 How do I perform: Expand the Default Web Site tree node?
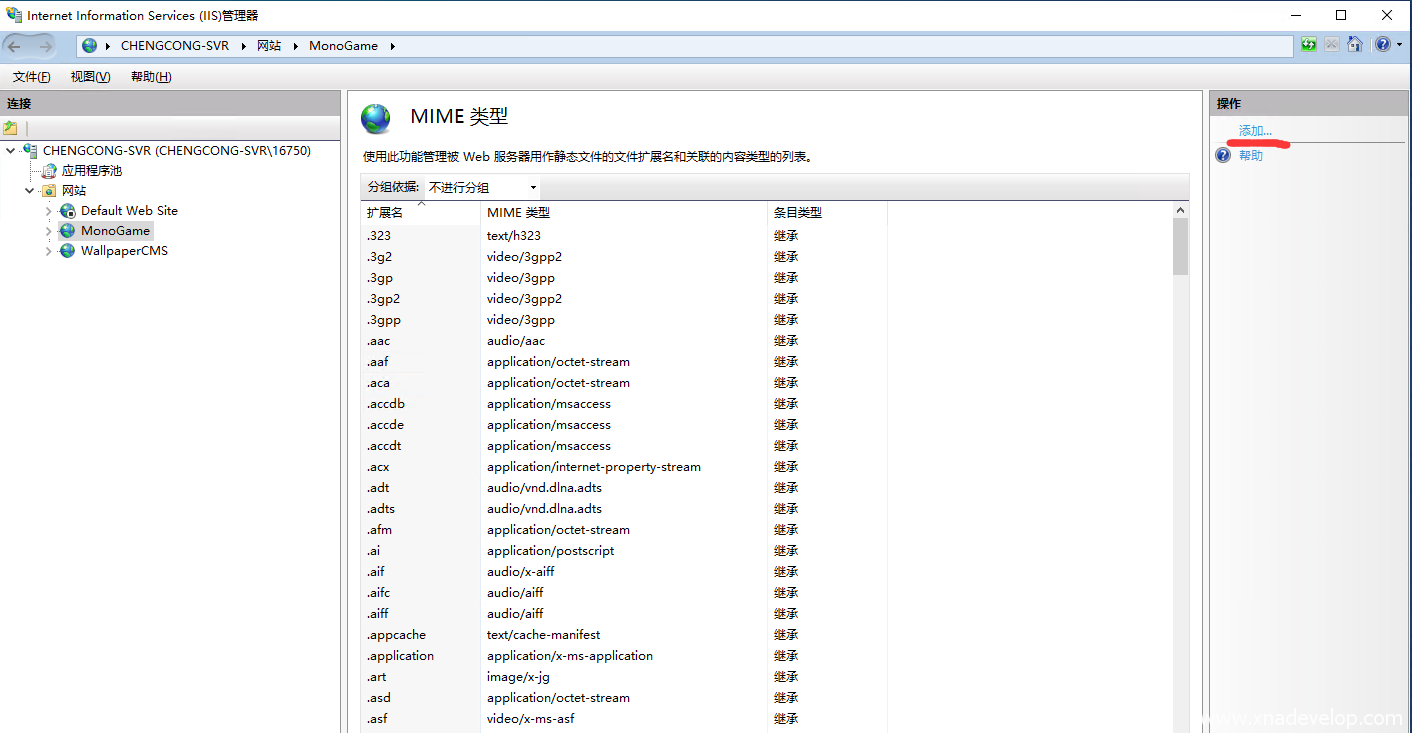coord(48,211)
